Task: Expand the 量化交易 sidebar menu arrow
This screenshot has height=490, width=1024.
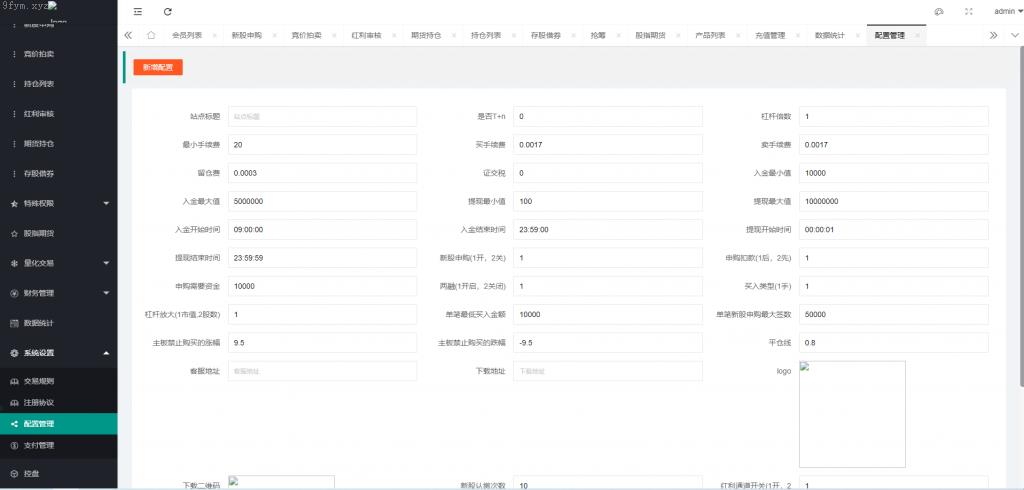Action: click(106, 263)
